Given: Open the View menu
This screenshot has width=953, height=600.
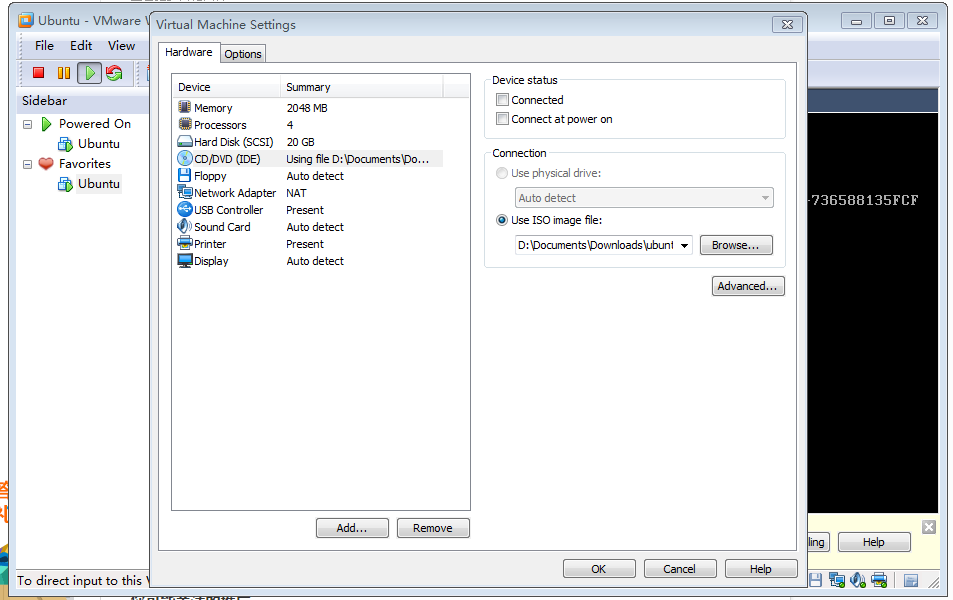Looking at the screenshot, I should coord(122,46).
